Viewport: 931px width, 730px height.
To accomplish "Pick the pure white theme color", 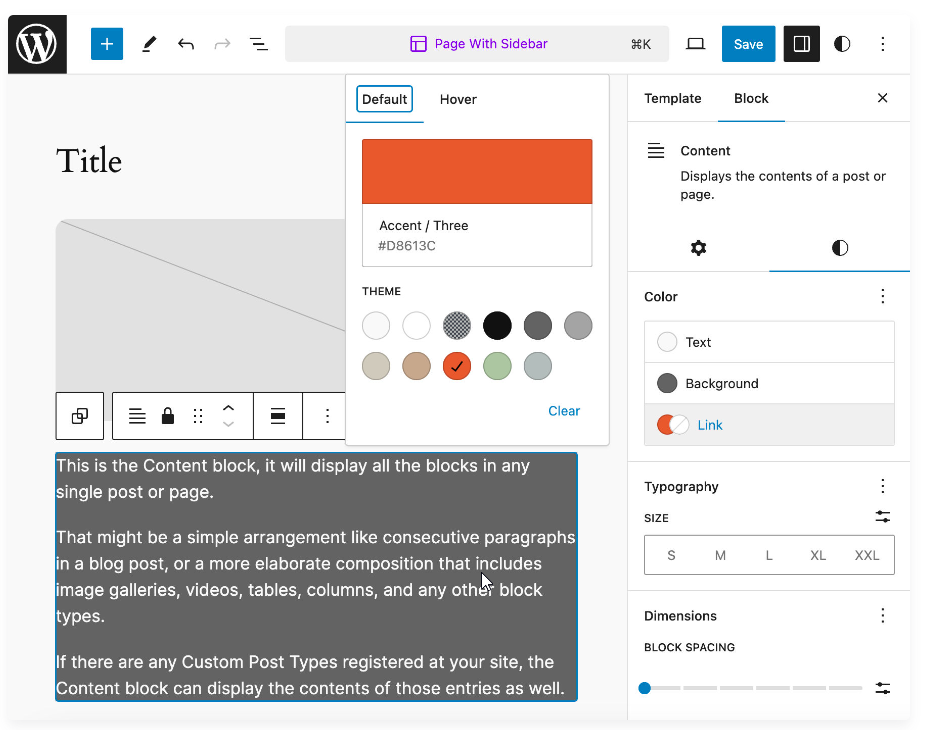I will coord(416,326).
